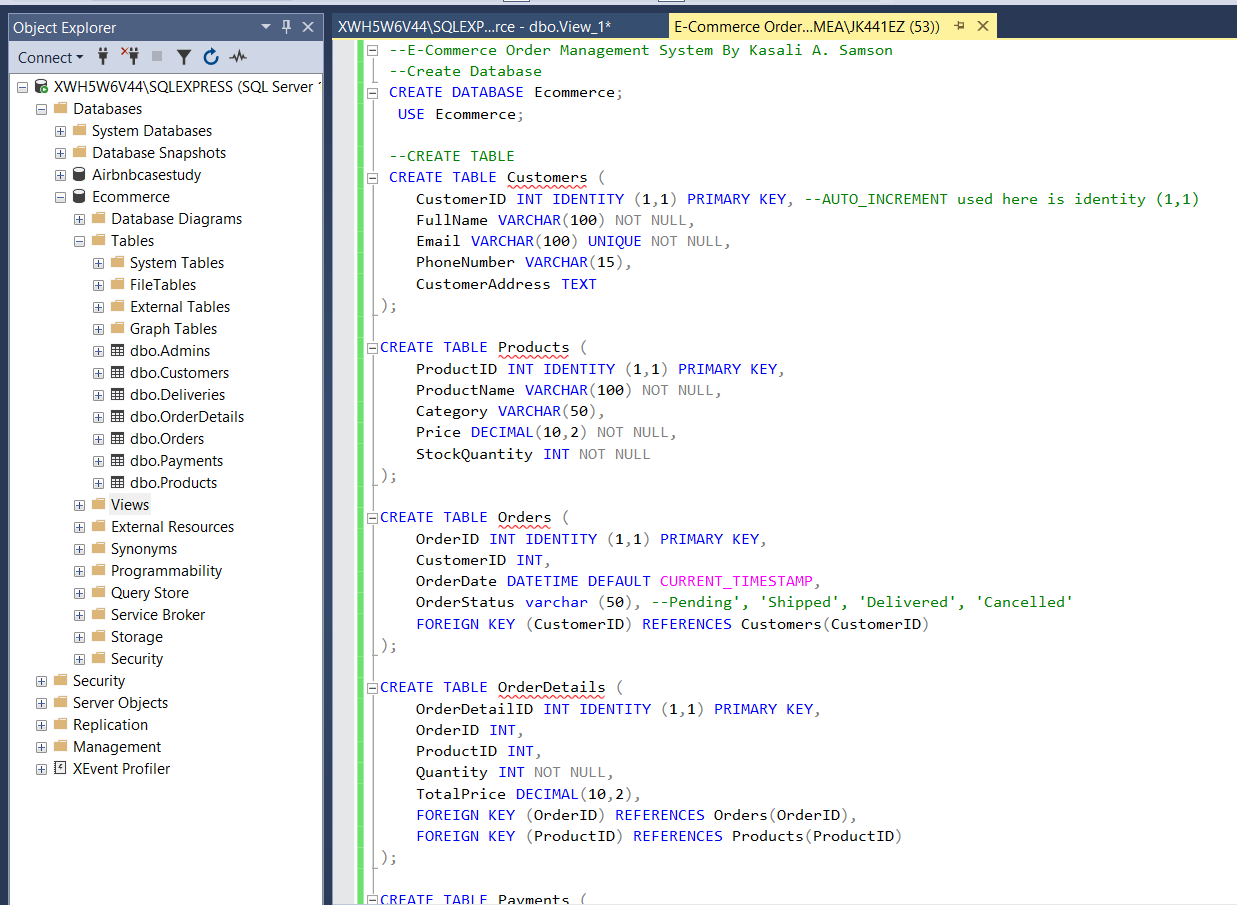Select the E-Commerce Order query tab

click(807, 27)
